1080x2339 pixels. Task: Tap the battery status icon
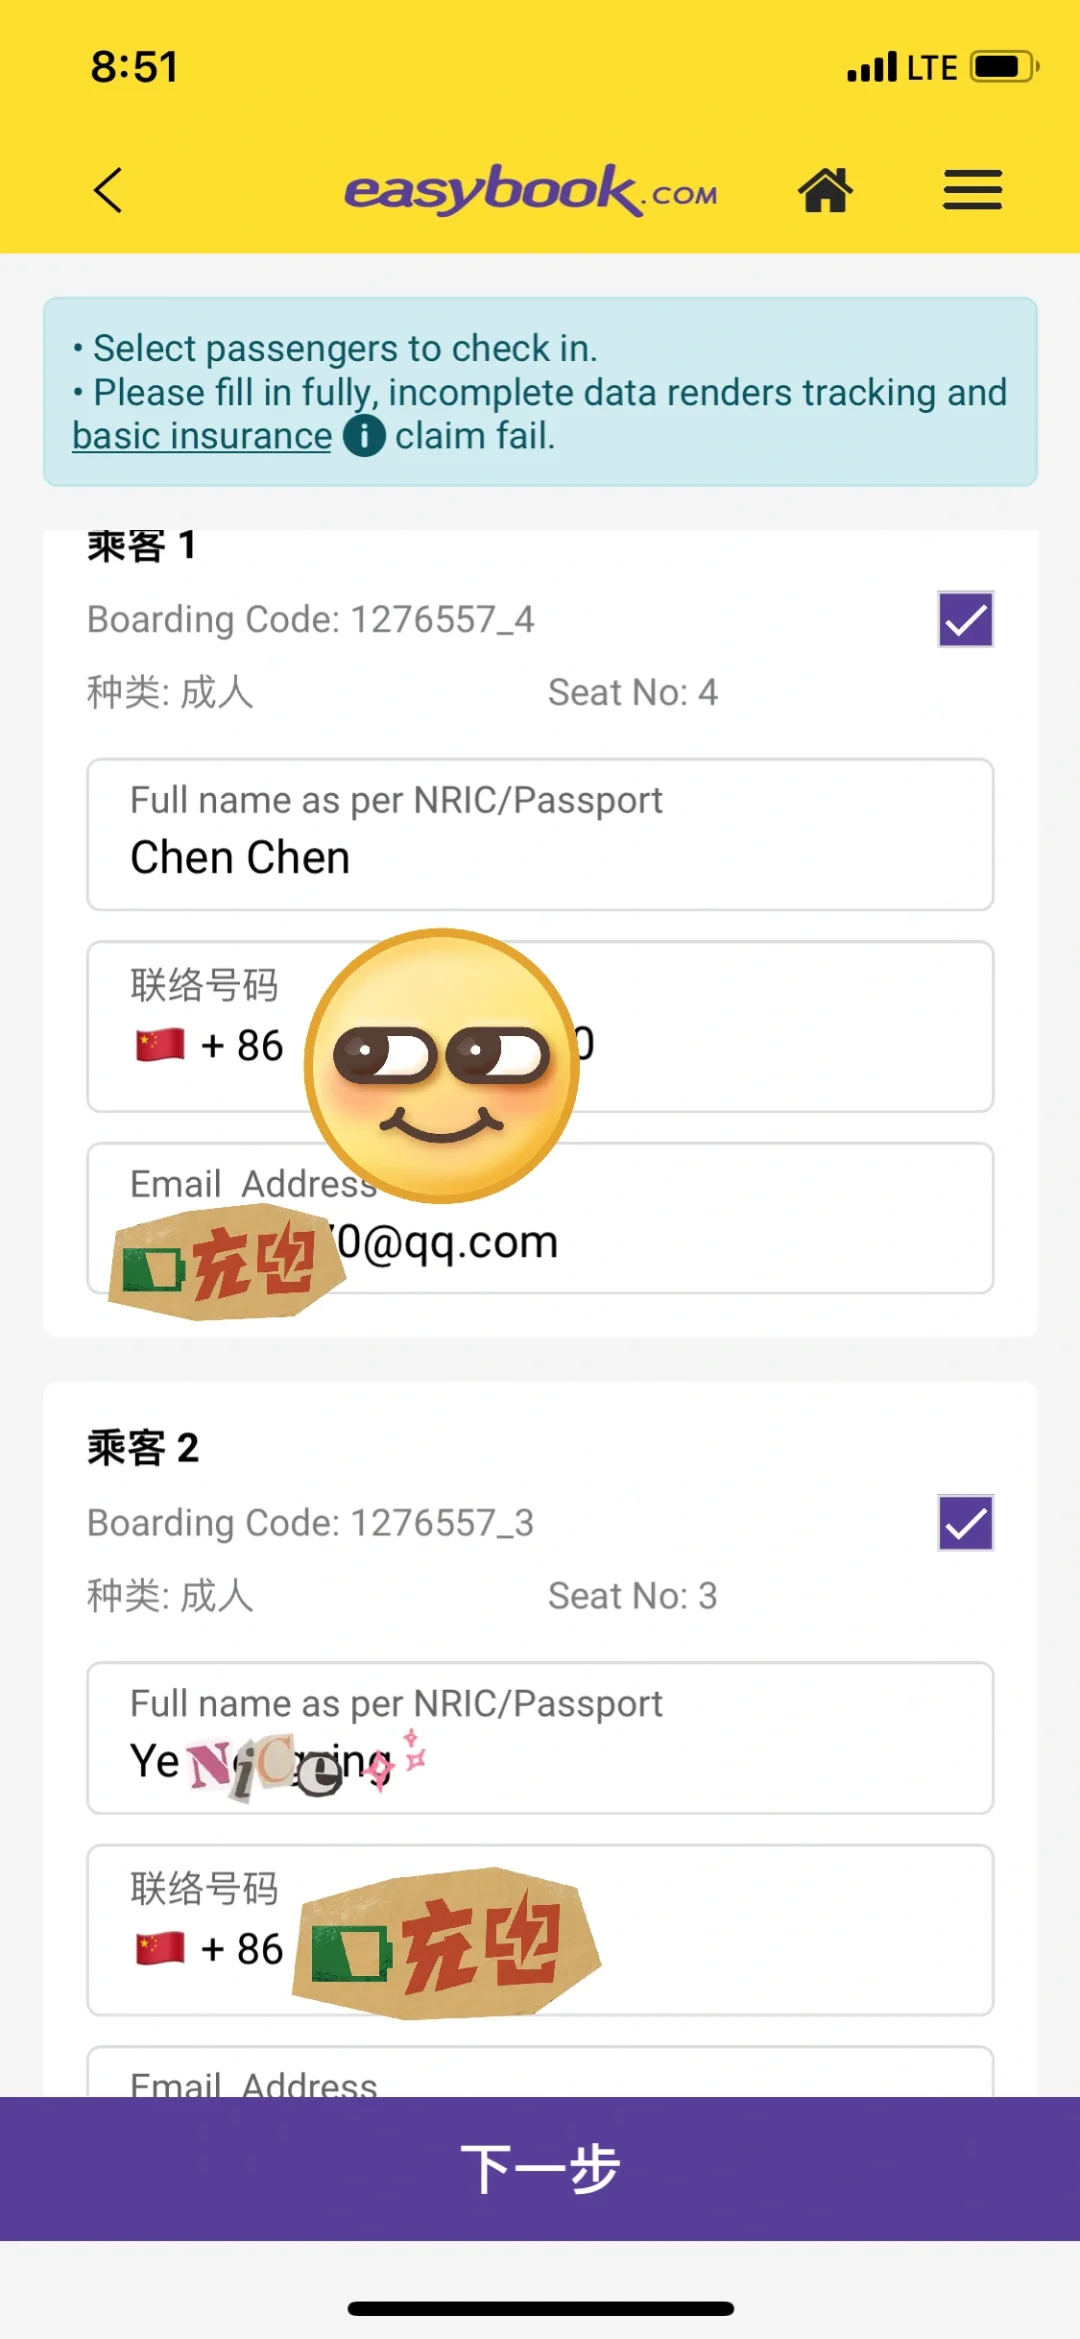[x=1005, y=67]
